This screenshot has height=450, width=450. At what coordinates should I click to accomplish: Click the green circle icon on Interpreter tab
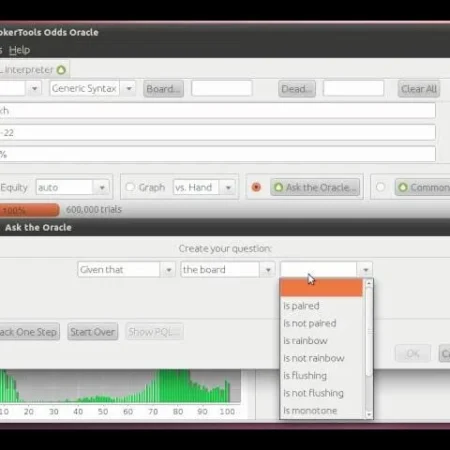[x=61, y=70]
